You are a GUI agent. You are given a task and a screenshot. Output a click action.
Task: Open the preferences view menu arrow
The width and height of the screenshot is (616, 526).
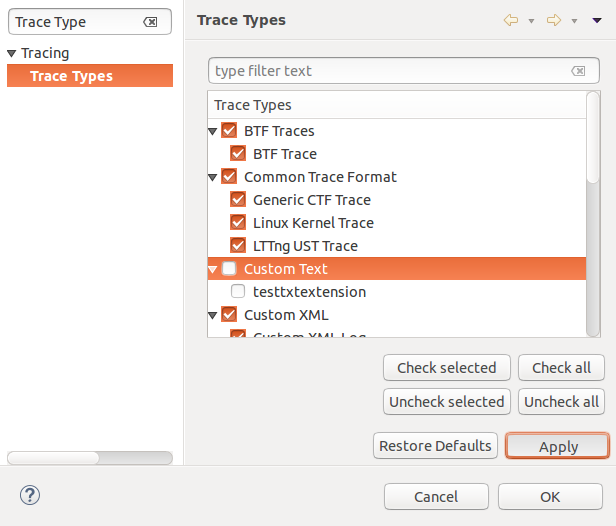coord(597,20)
